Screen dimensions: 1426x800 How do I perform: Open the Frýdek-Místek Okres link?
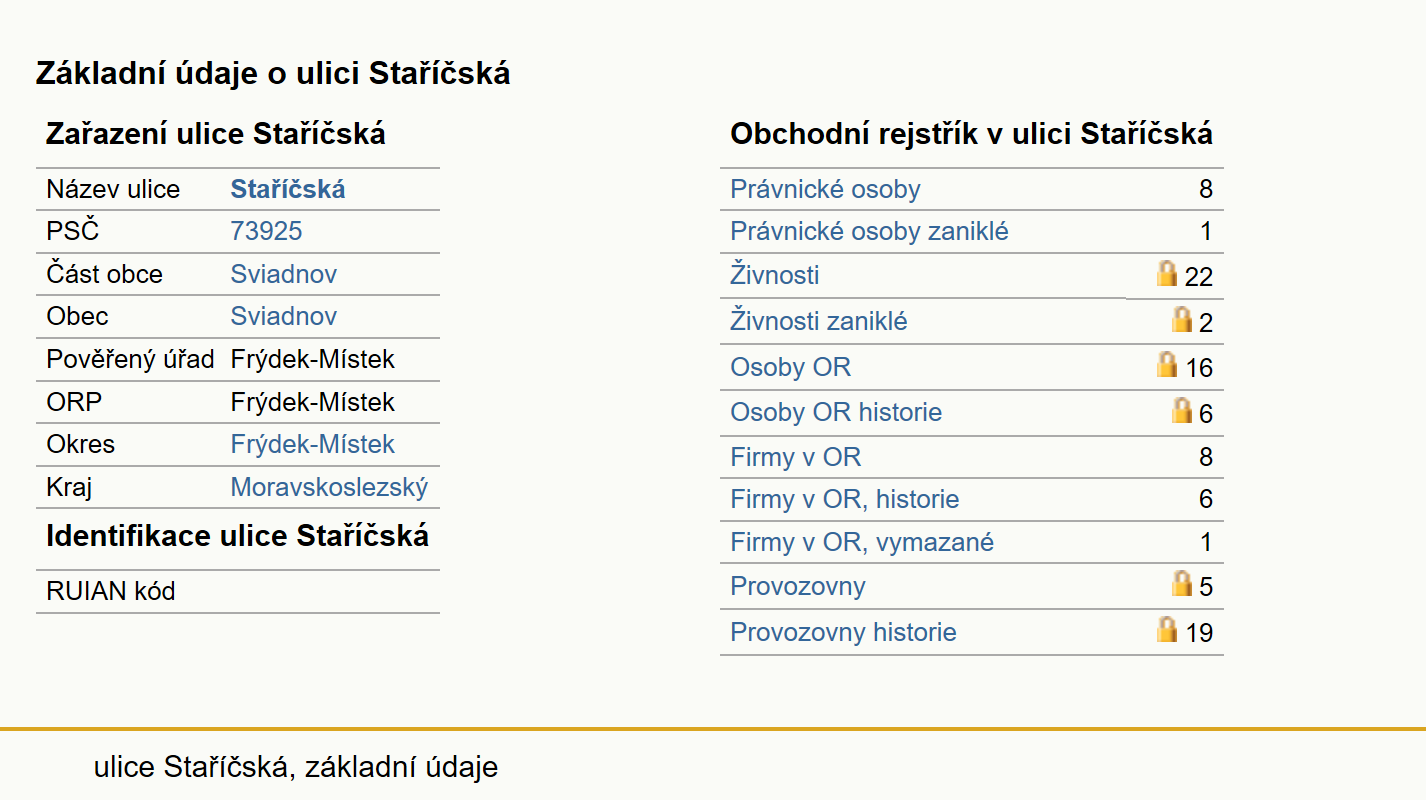(313, 444)
